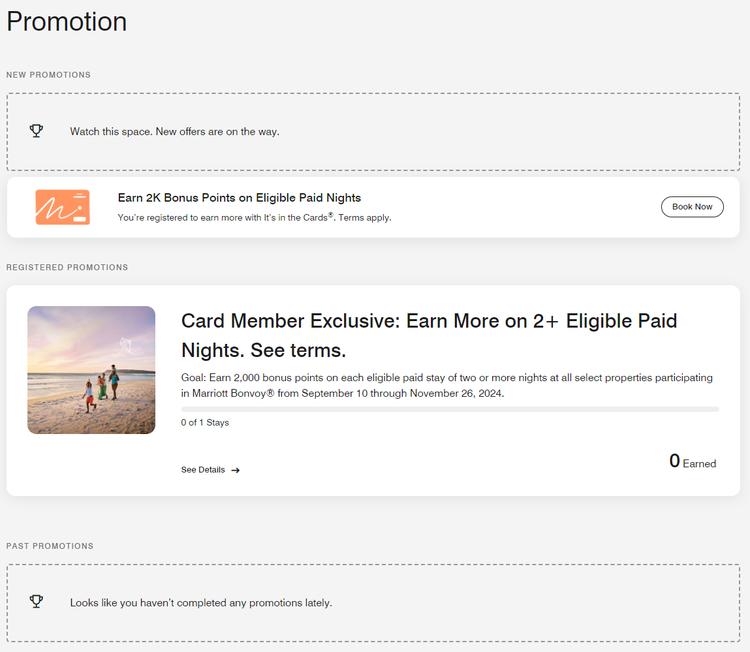The image size is (750, 652).
Task: Click the Registered Promotions section label
Action: click(x=67, y=268)
